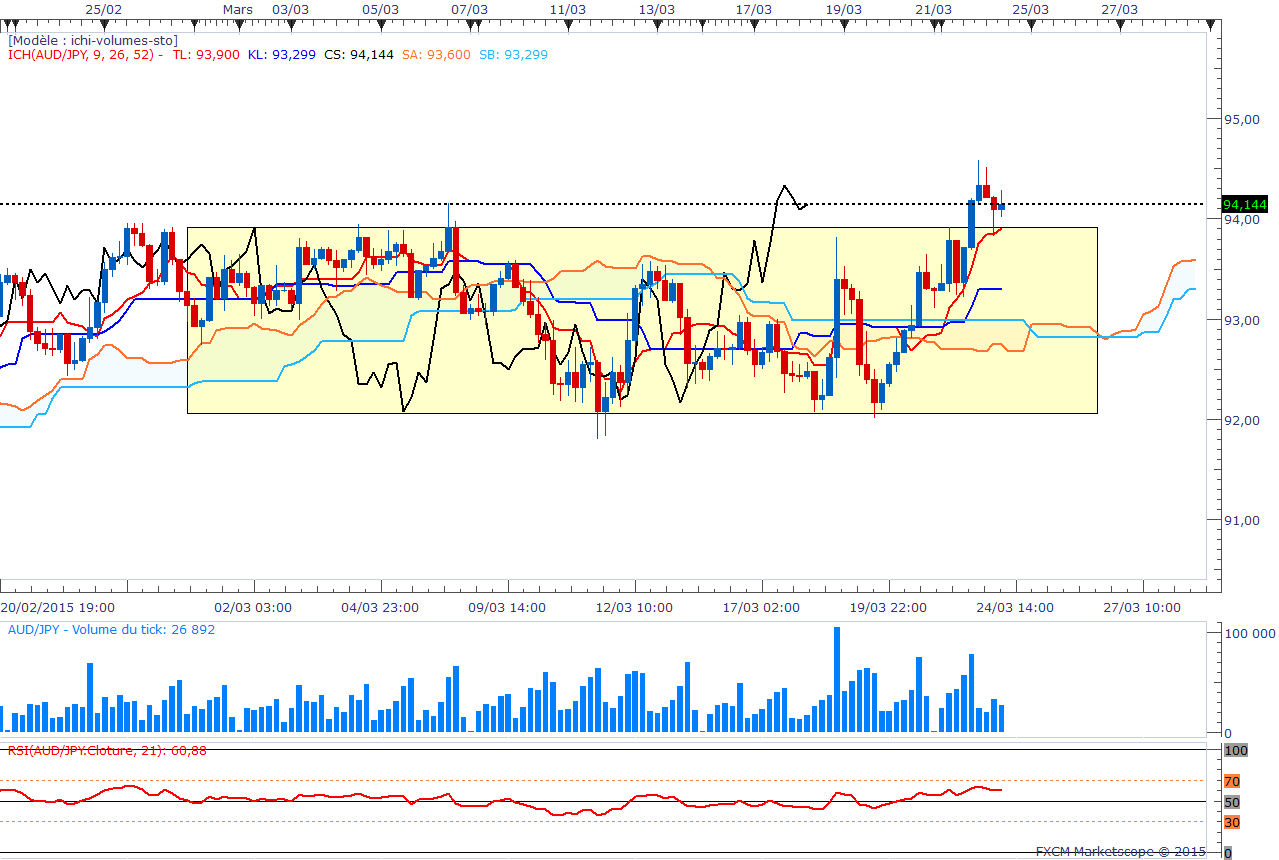This screenshot has width=1279, height=860.
Task: Select the 27/03 date marker triangle
Action: (1120, 26)
